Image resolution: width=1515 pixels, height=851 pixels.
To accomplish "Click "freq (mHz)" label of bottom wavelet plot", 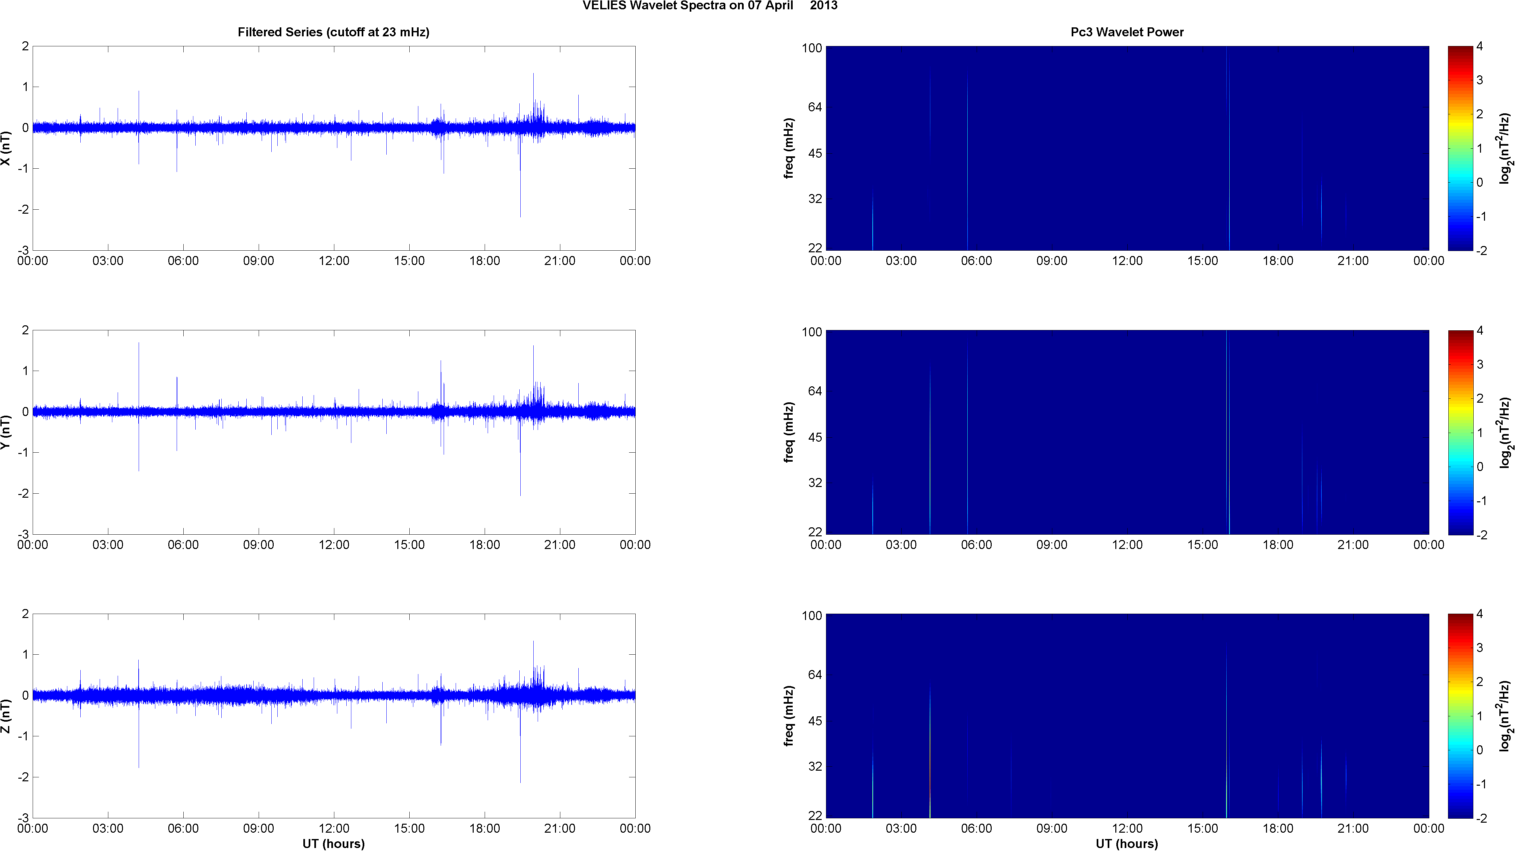I will click(x=789, y=716).
